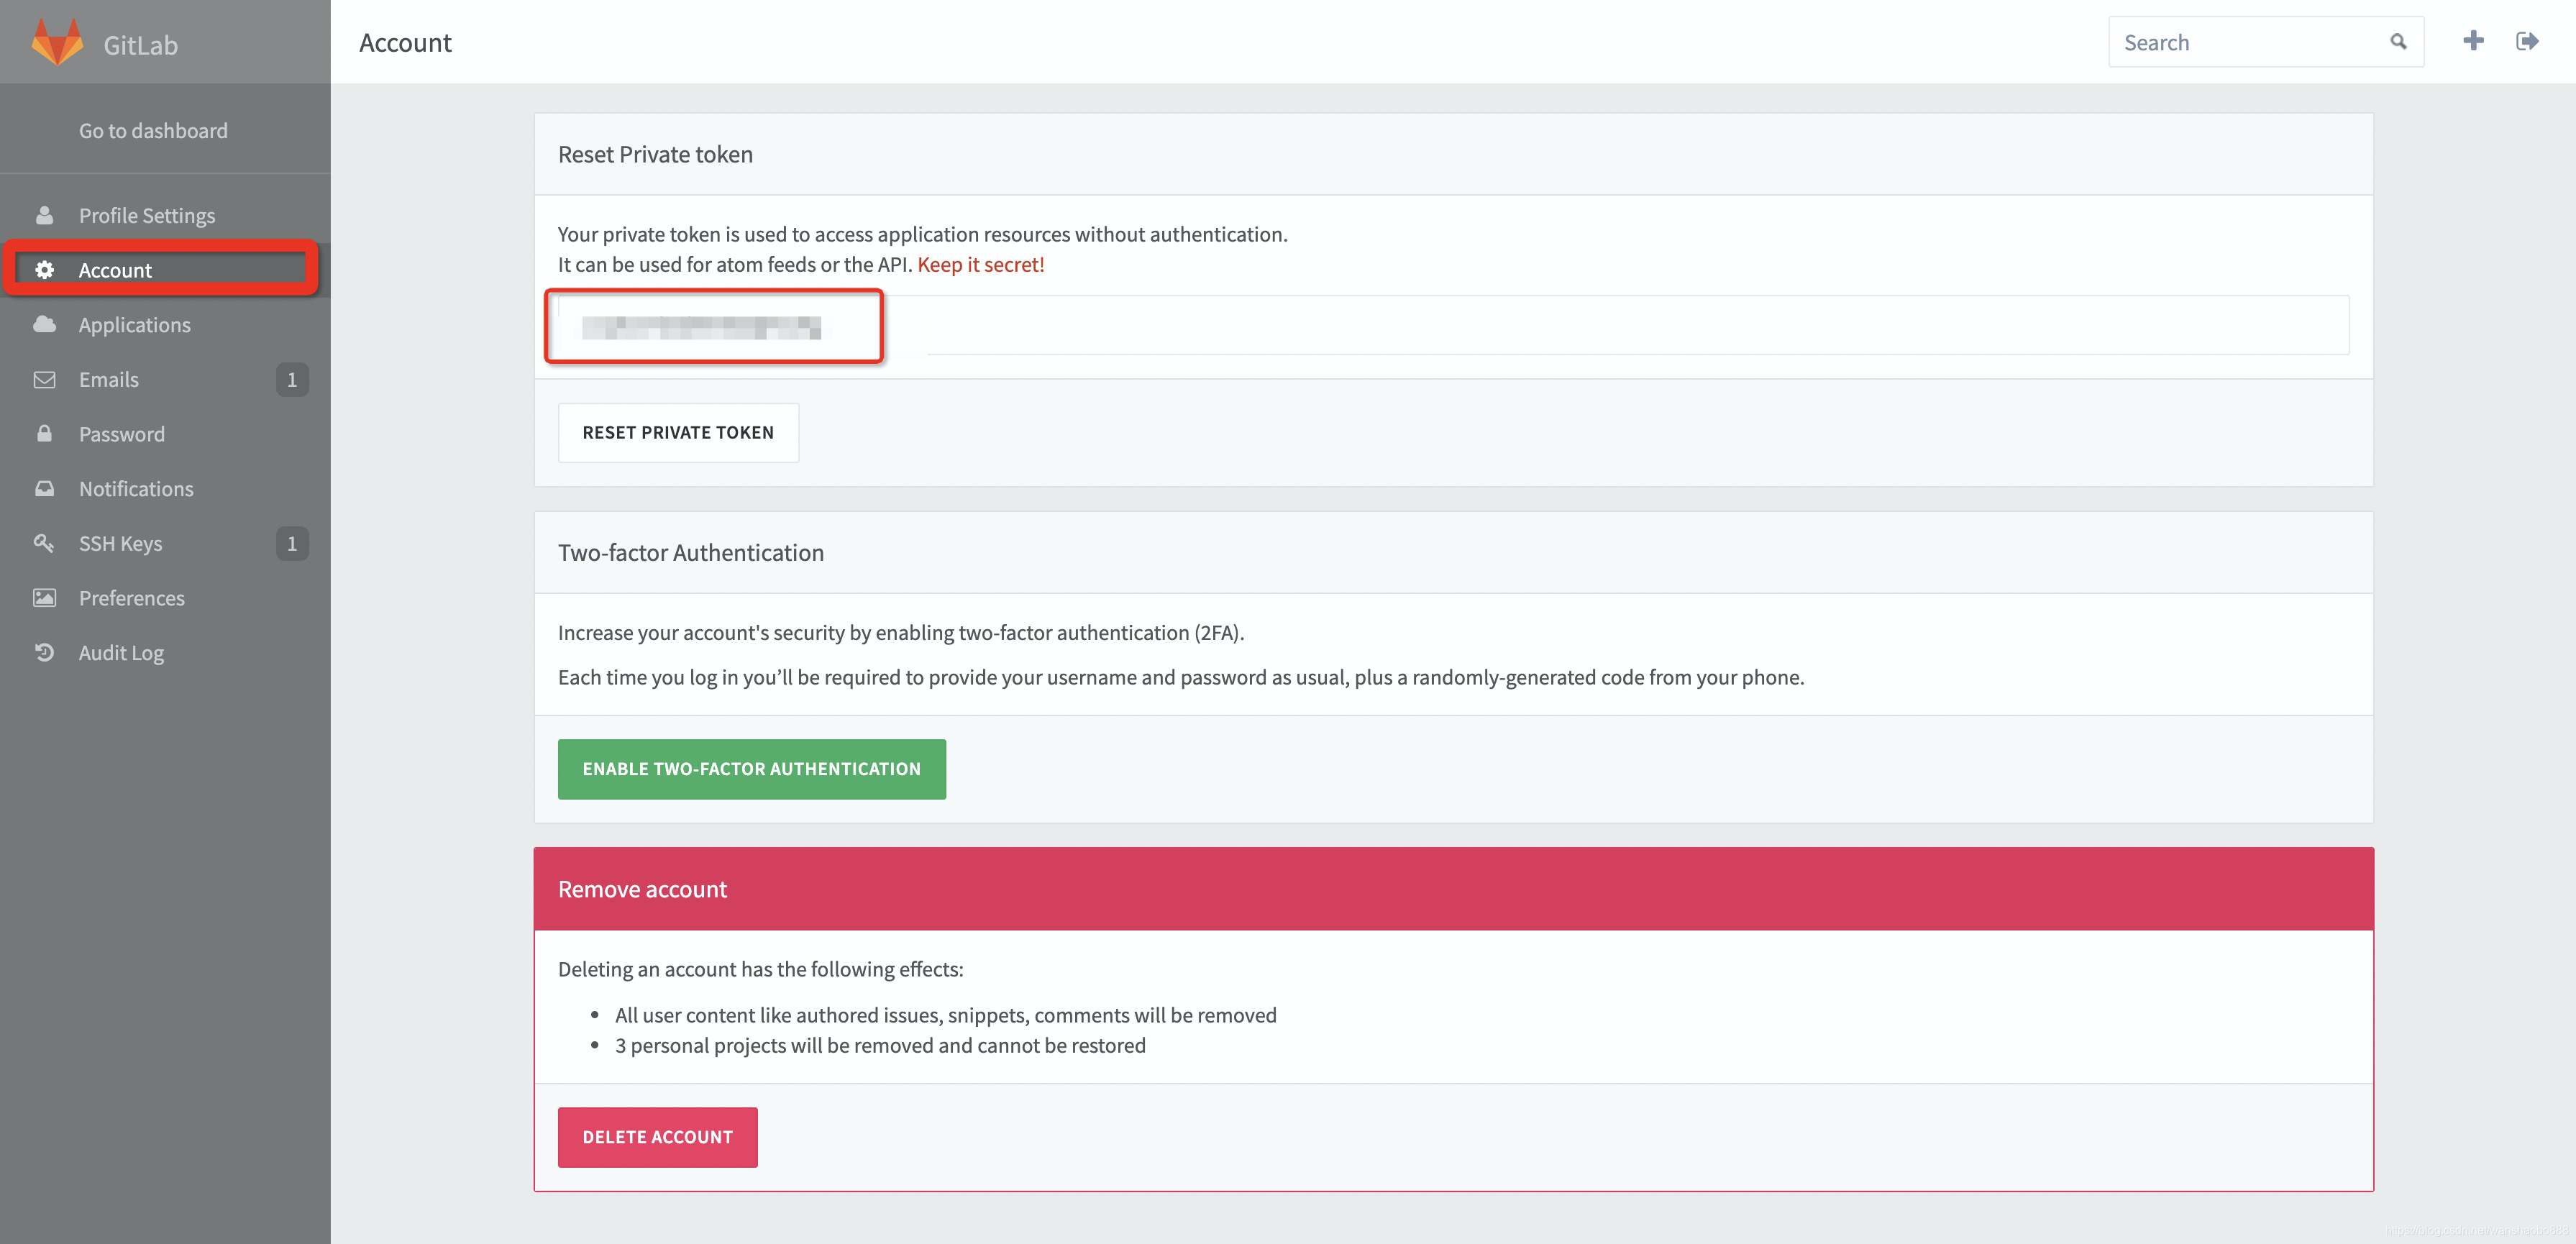Click the Emails count badge

292,379
